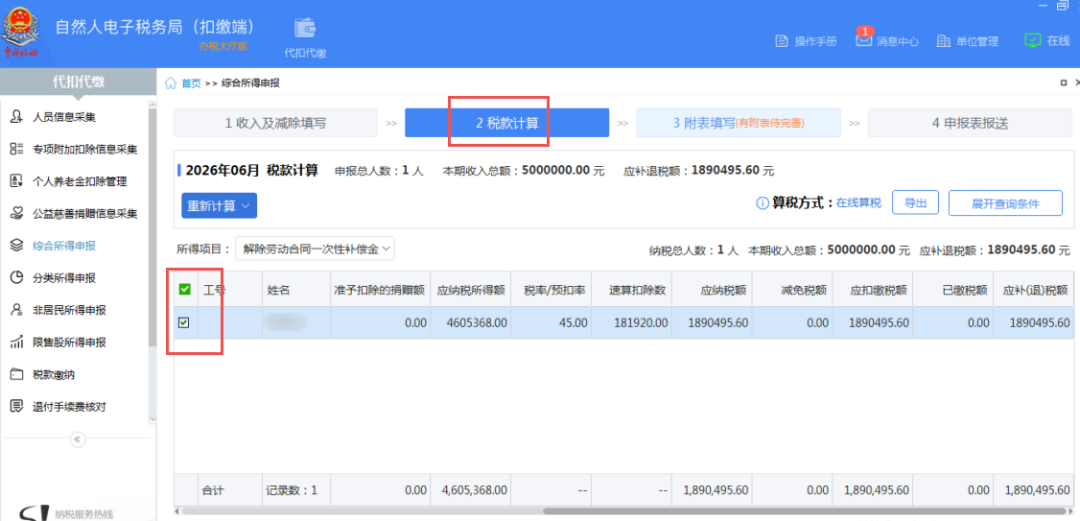The height and width of the screenshot is (521, 1080).
Task: Click the window restore icon in breadcrumb bar
Action: 1063,83
